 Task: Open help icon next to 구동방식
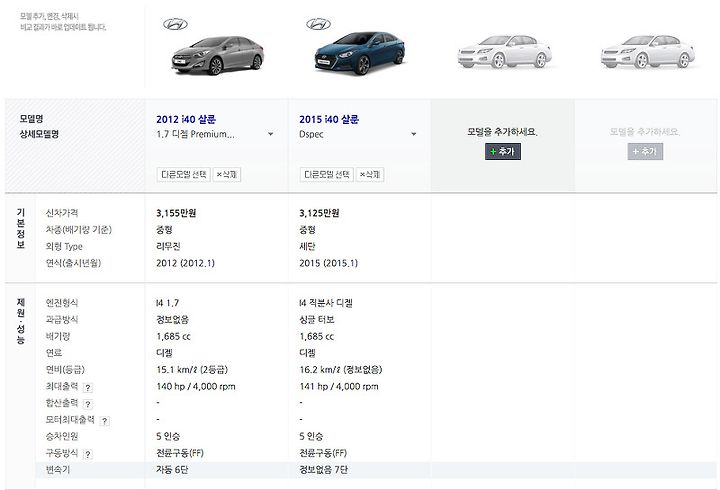point(88,454)
